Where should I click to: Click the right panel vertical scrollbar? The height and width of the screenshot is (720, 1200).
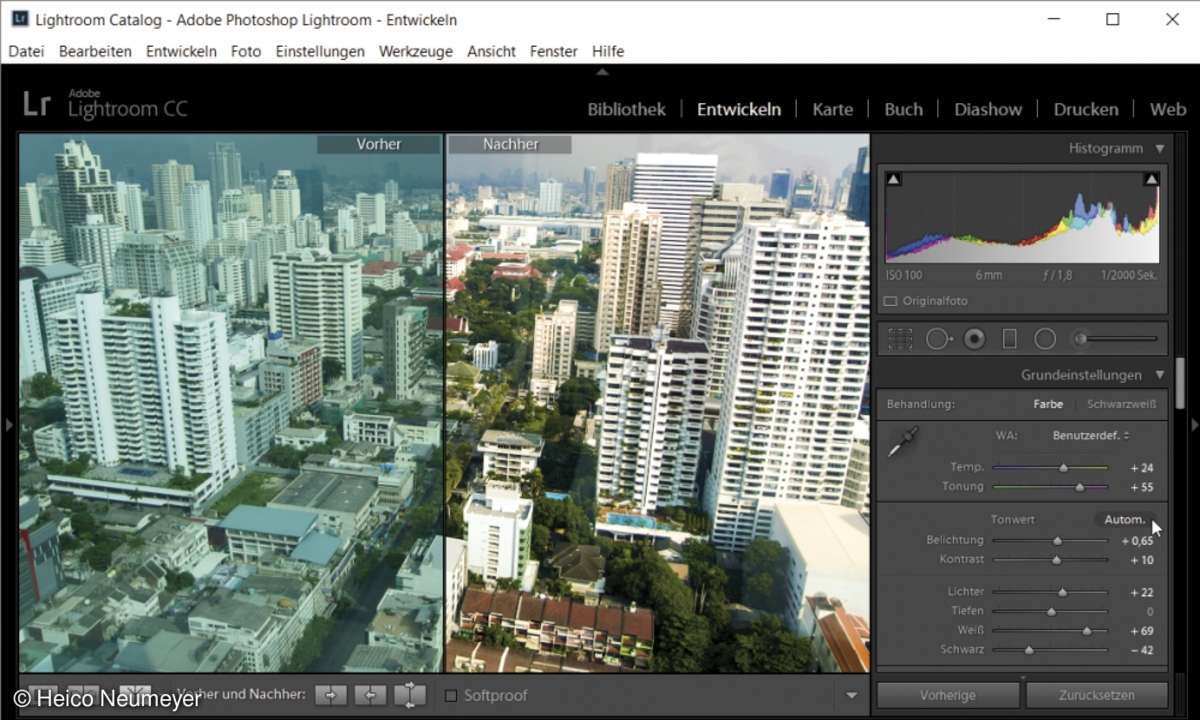1180,384
